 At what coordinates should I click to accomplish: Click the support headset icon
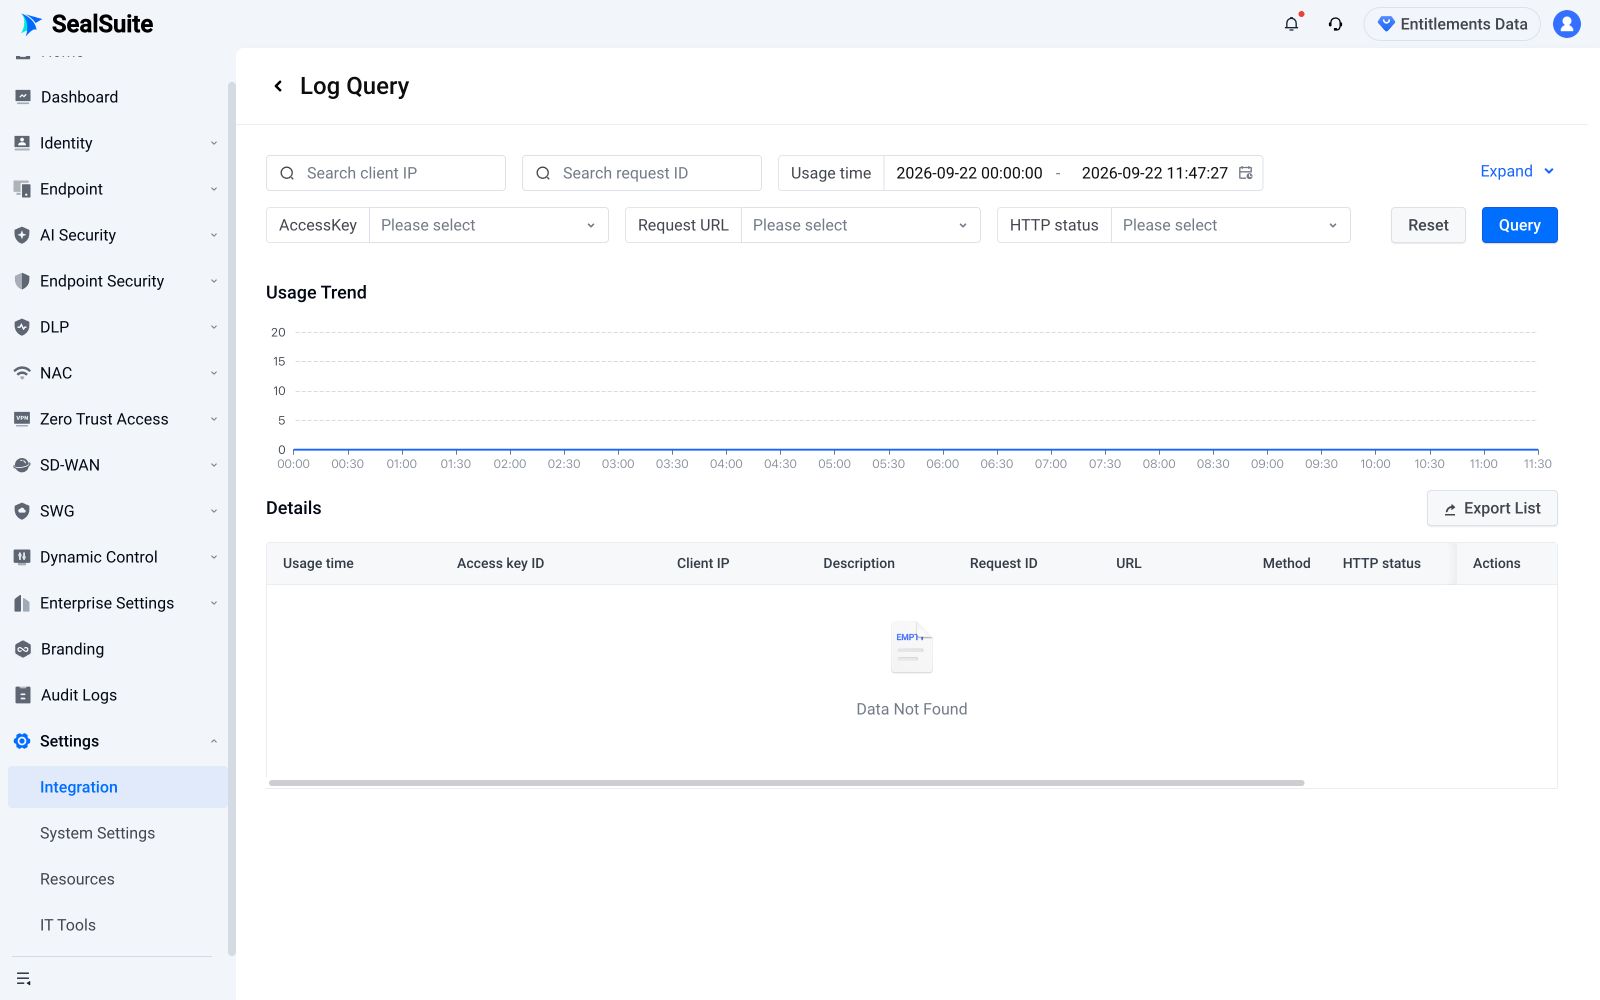pyautogui.click(x=1335, y=24)
